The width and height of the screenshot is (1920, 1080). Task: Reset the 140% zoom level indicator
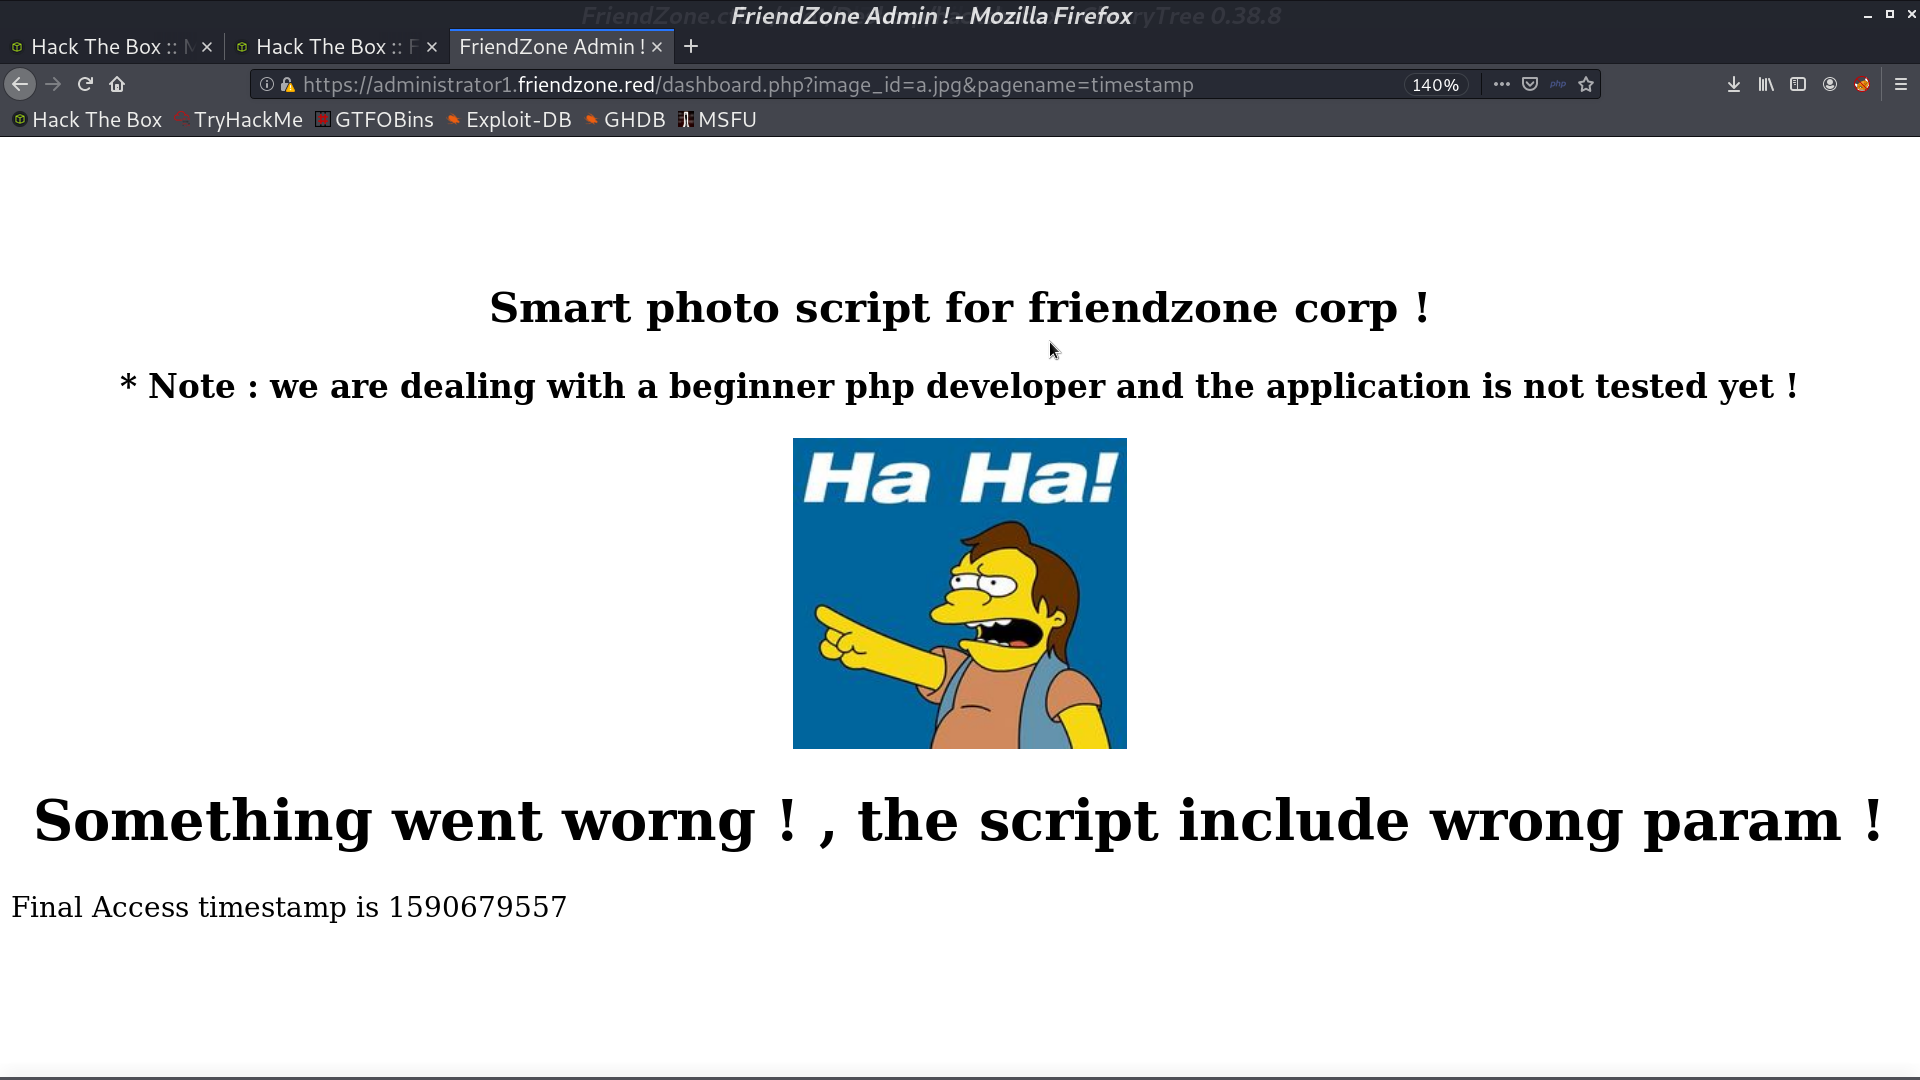tap(1435, 85)
